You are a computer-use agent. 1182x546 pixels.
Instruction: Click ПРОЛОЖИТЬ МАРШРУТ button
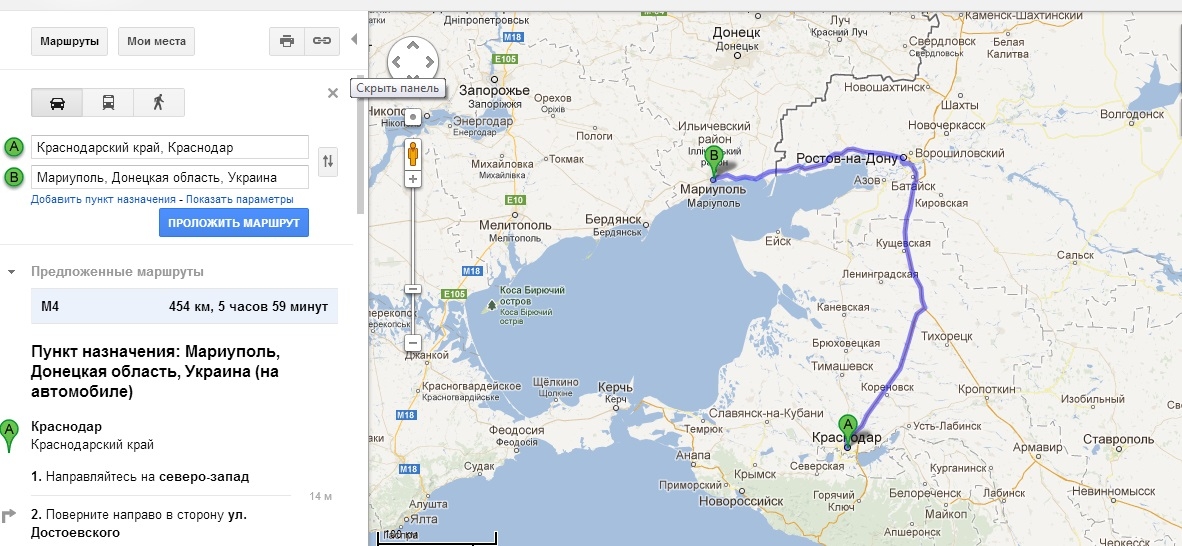click(x=234, y=223)
